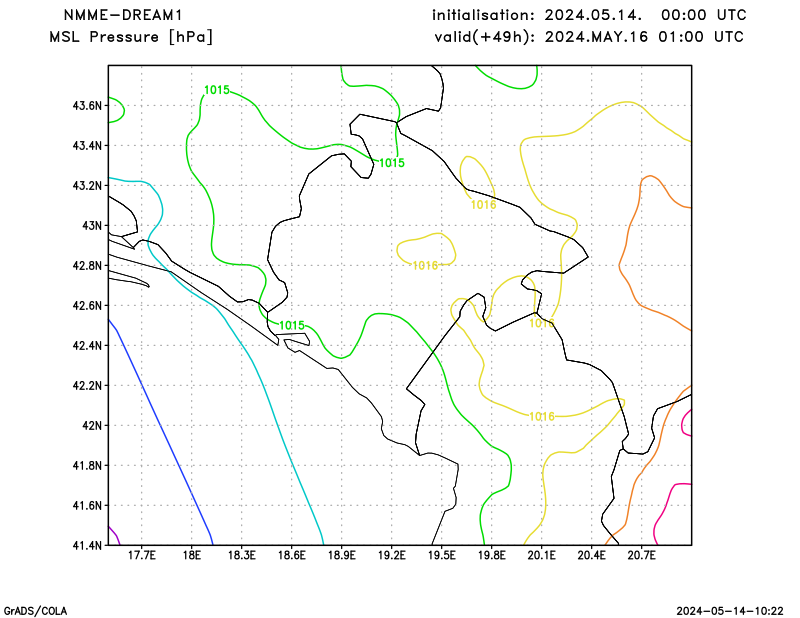The width and height of the screenshot is (800, 618).
Task: Click the NMME-DREAM1 model title
Action: click(123, 15)
